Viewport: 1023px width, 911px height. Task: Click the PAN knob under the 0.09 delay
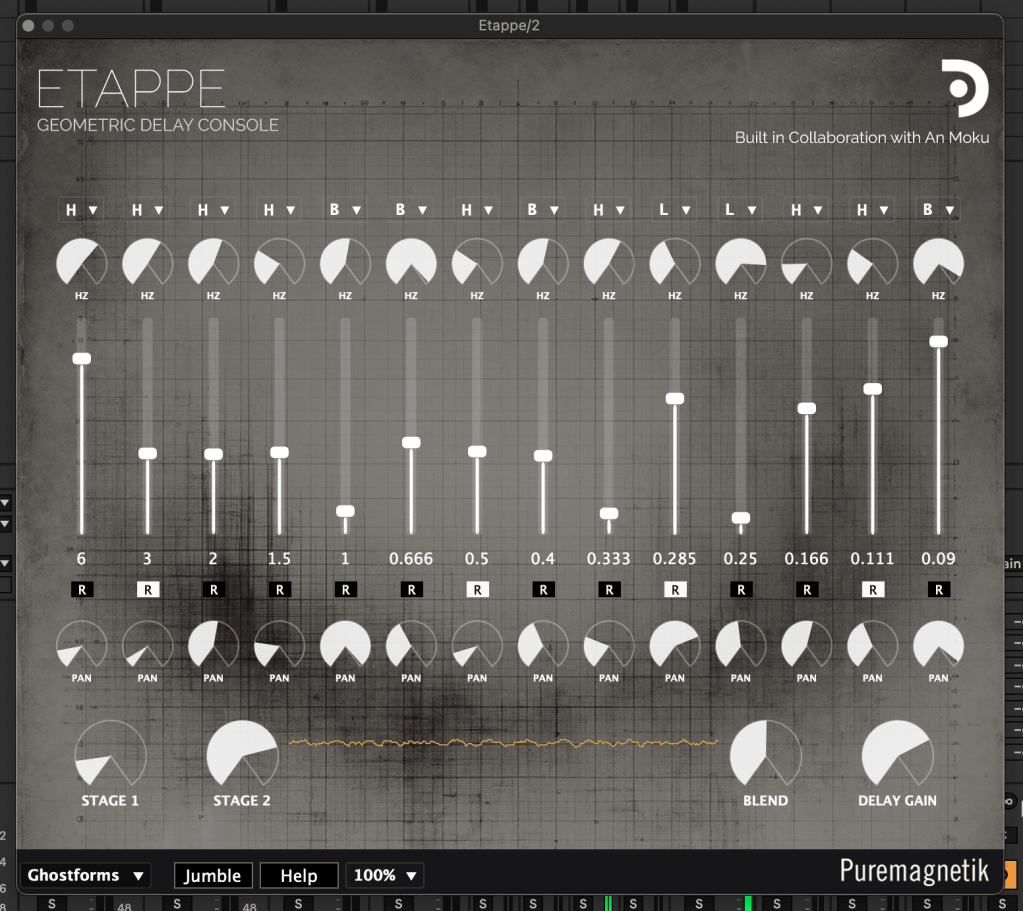(938, 645)
